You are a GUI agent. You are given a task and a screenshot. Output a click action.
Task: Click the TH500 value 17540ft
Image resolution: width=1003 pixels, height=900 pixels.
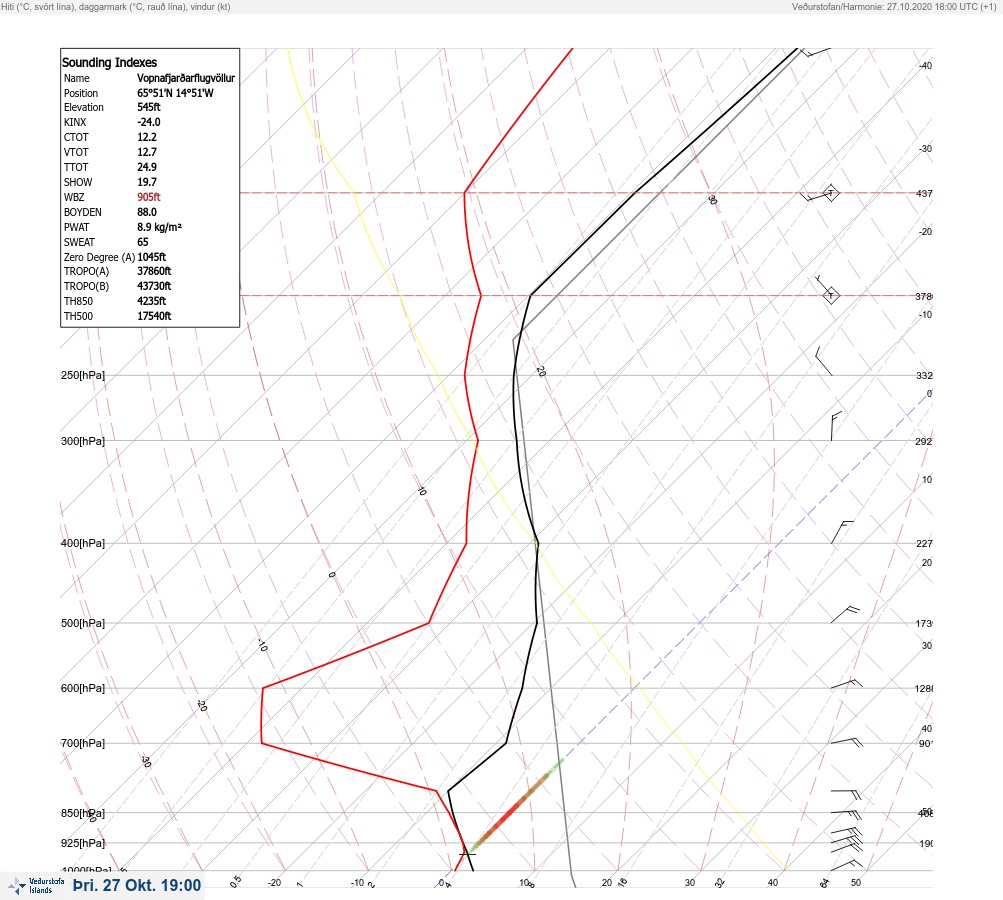[x=154, y=316]
